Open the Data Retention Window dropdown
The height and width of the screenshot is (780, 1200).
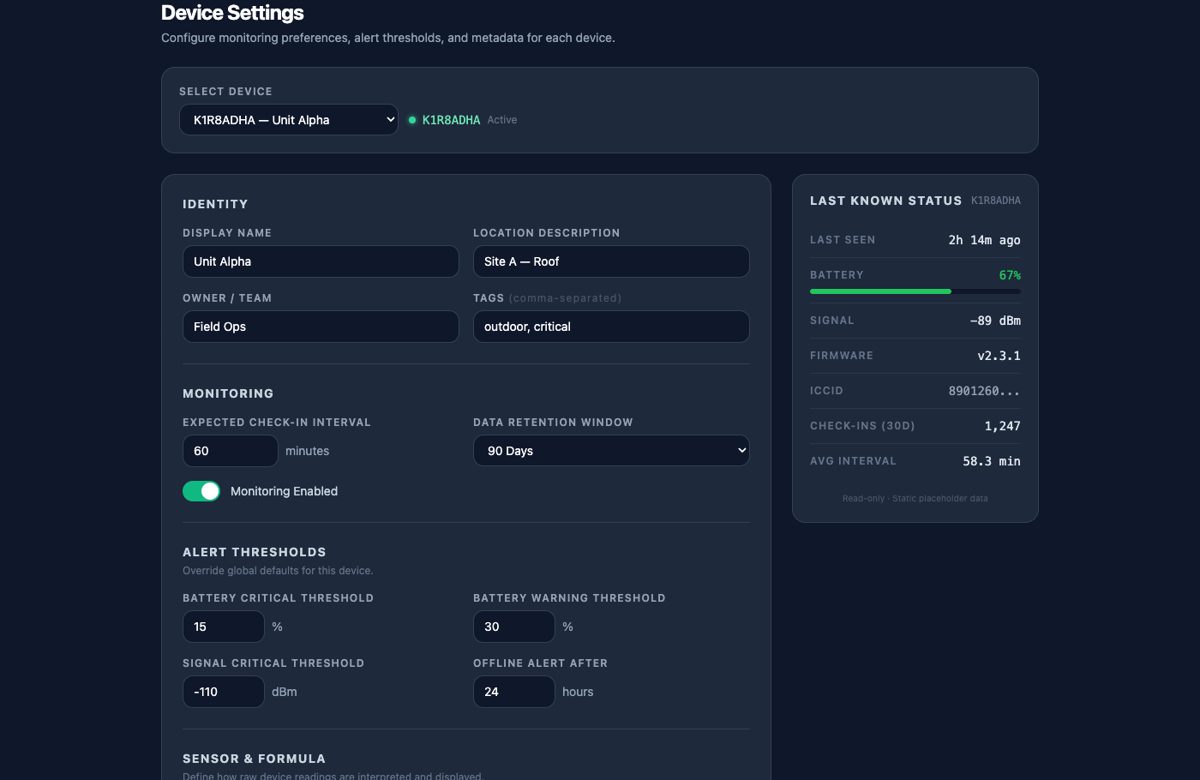[x=611, y=451]
